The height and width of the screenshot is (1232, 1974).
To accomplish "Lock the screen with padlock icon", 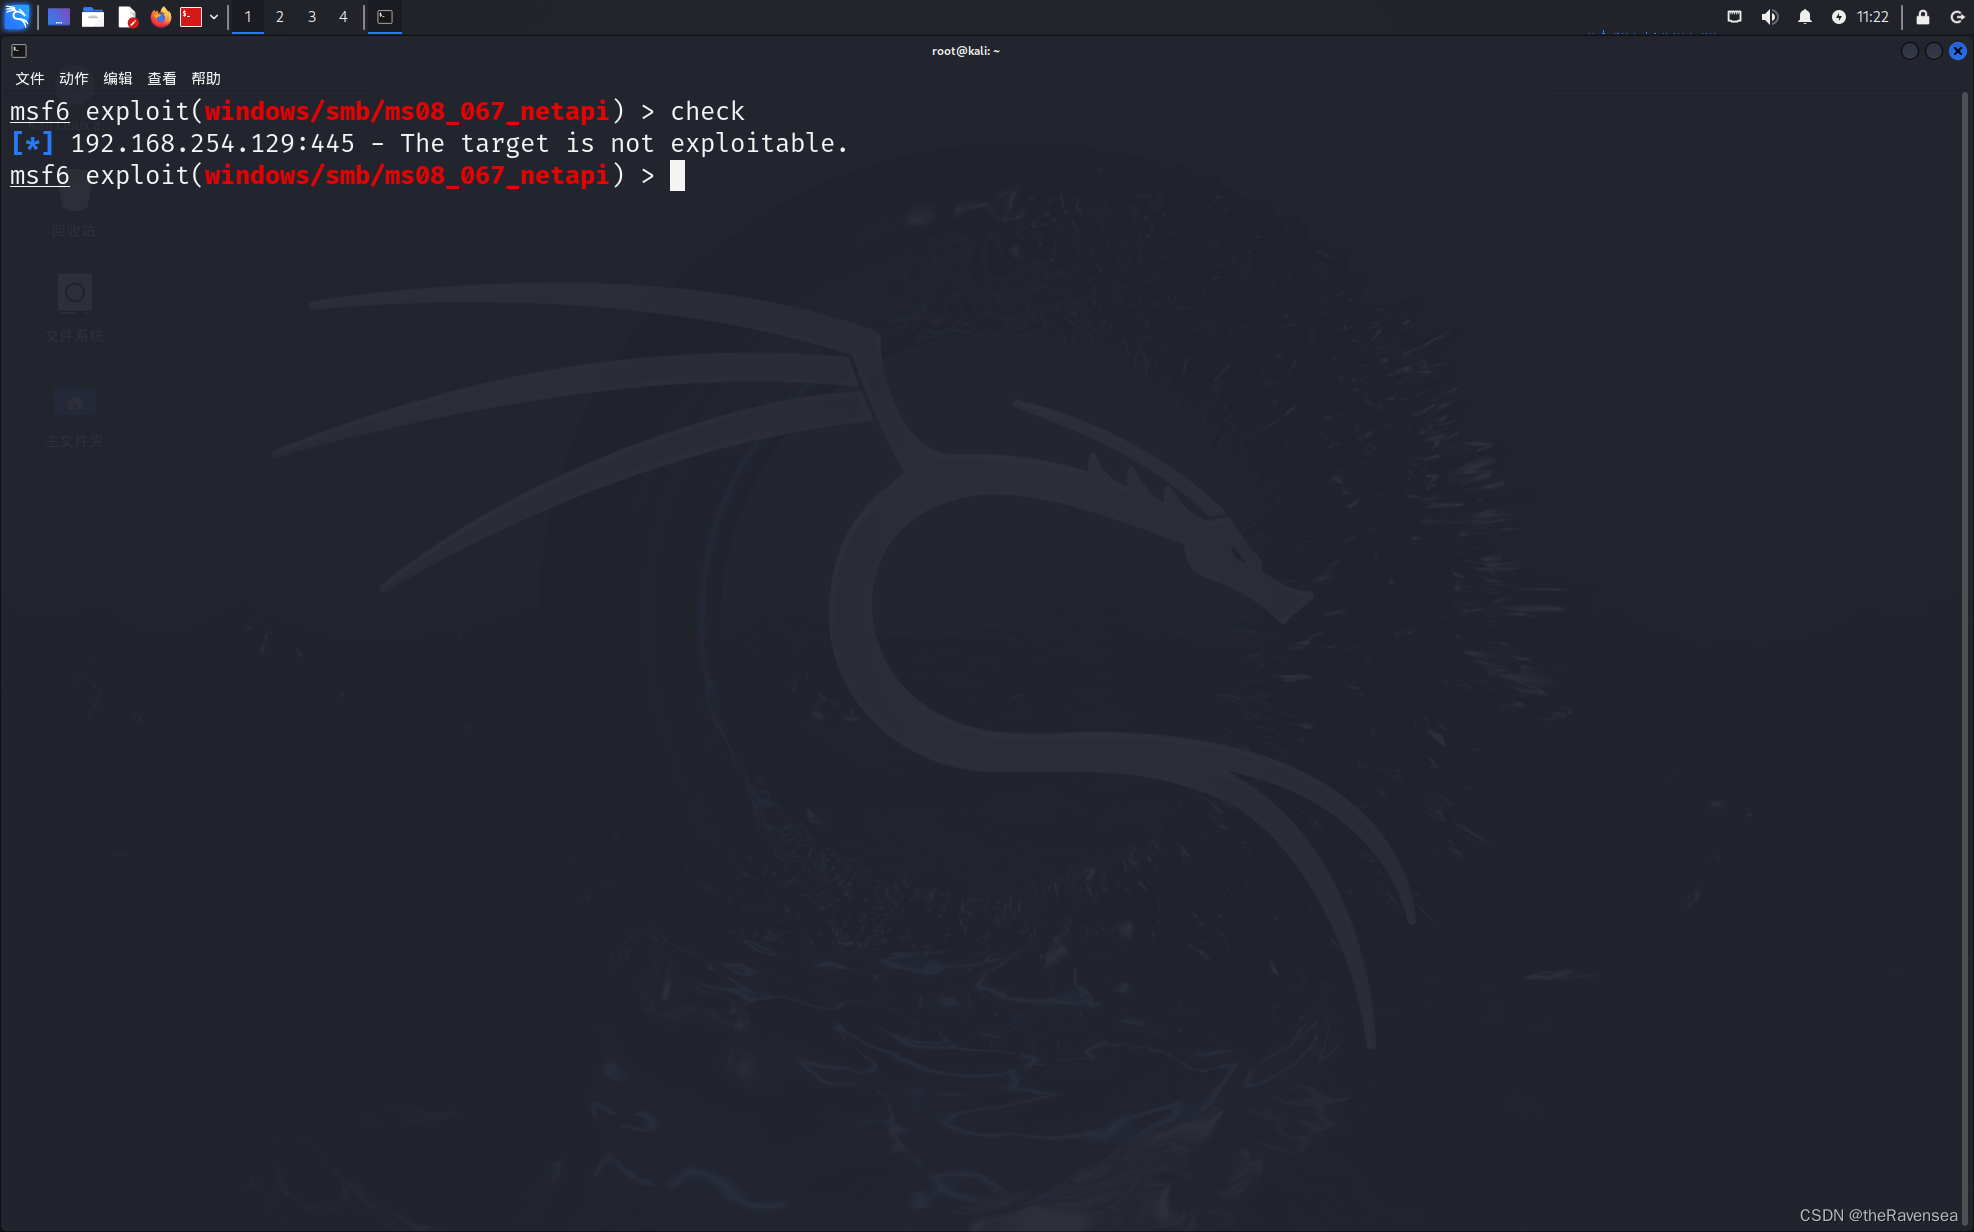I will coord(1923,17).
